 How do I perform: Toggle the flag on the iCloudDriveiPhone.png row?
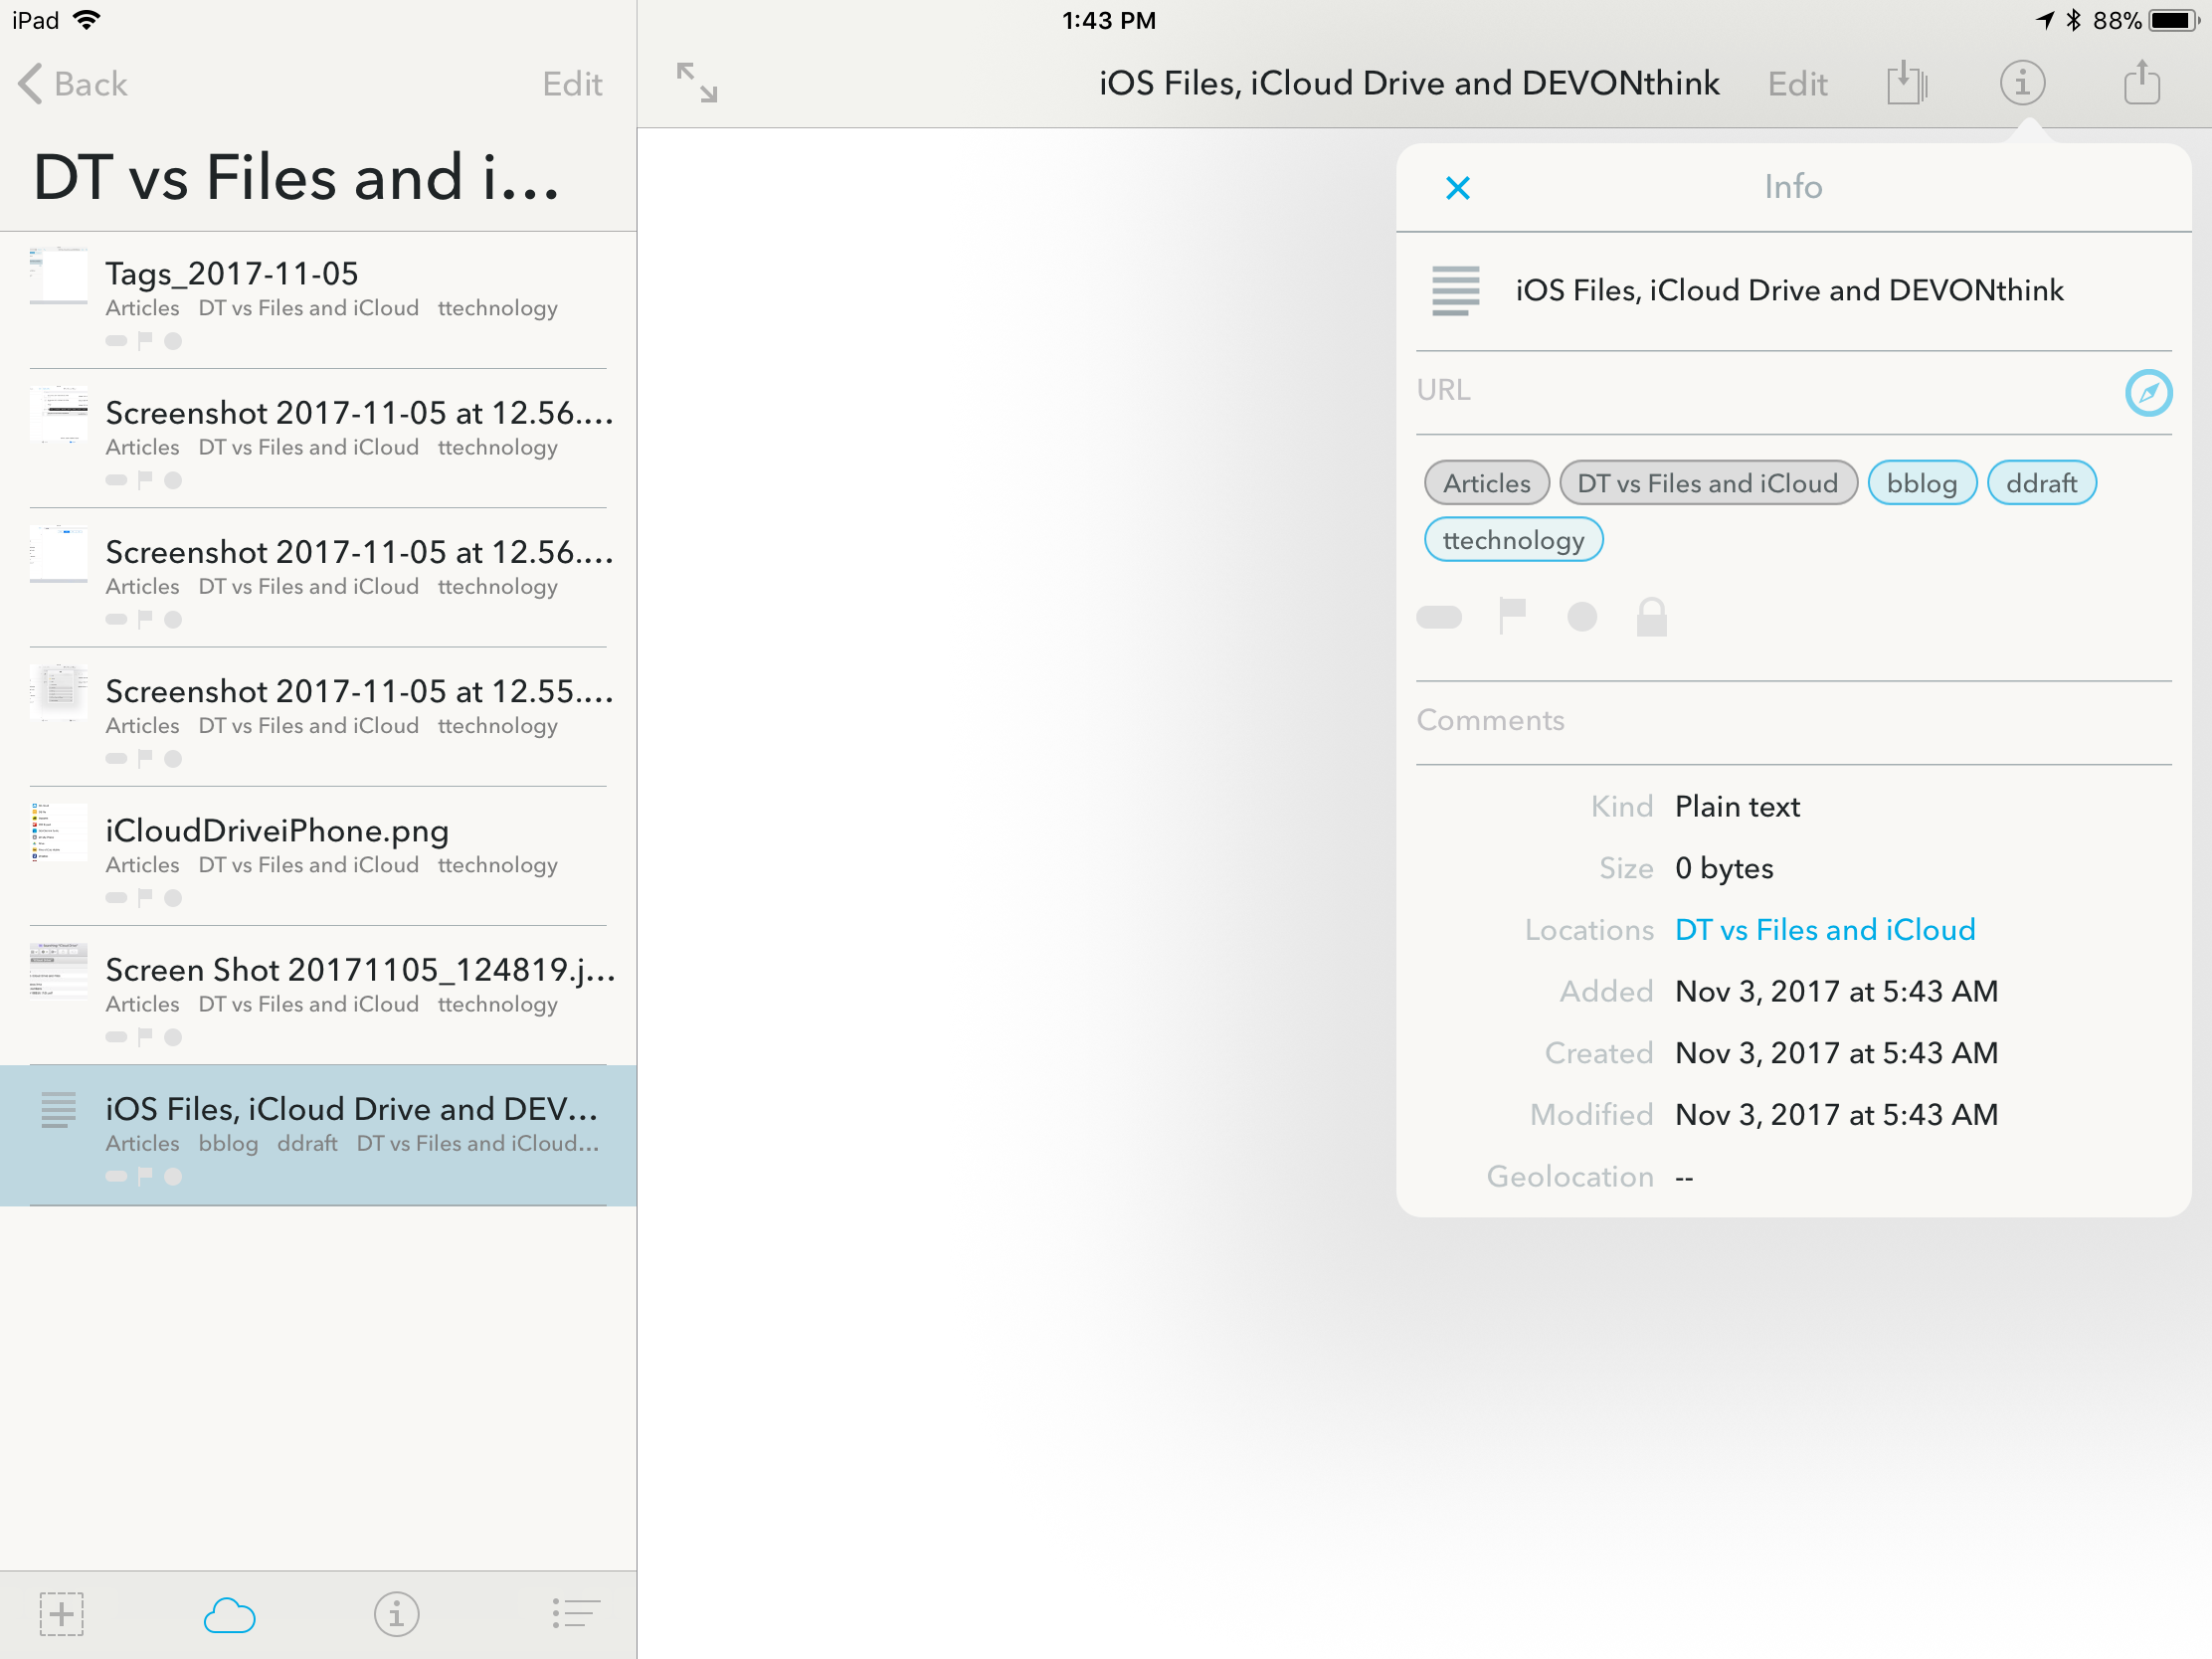[145, 897]
